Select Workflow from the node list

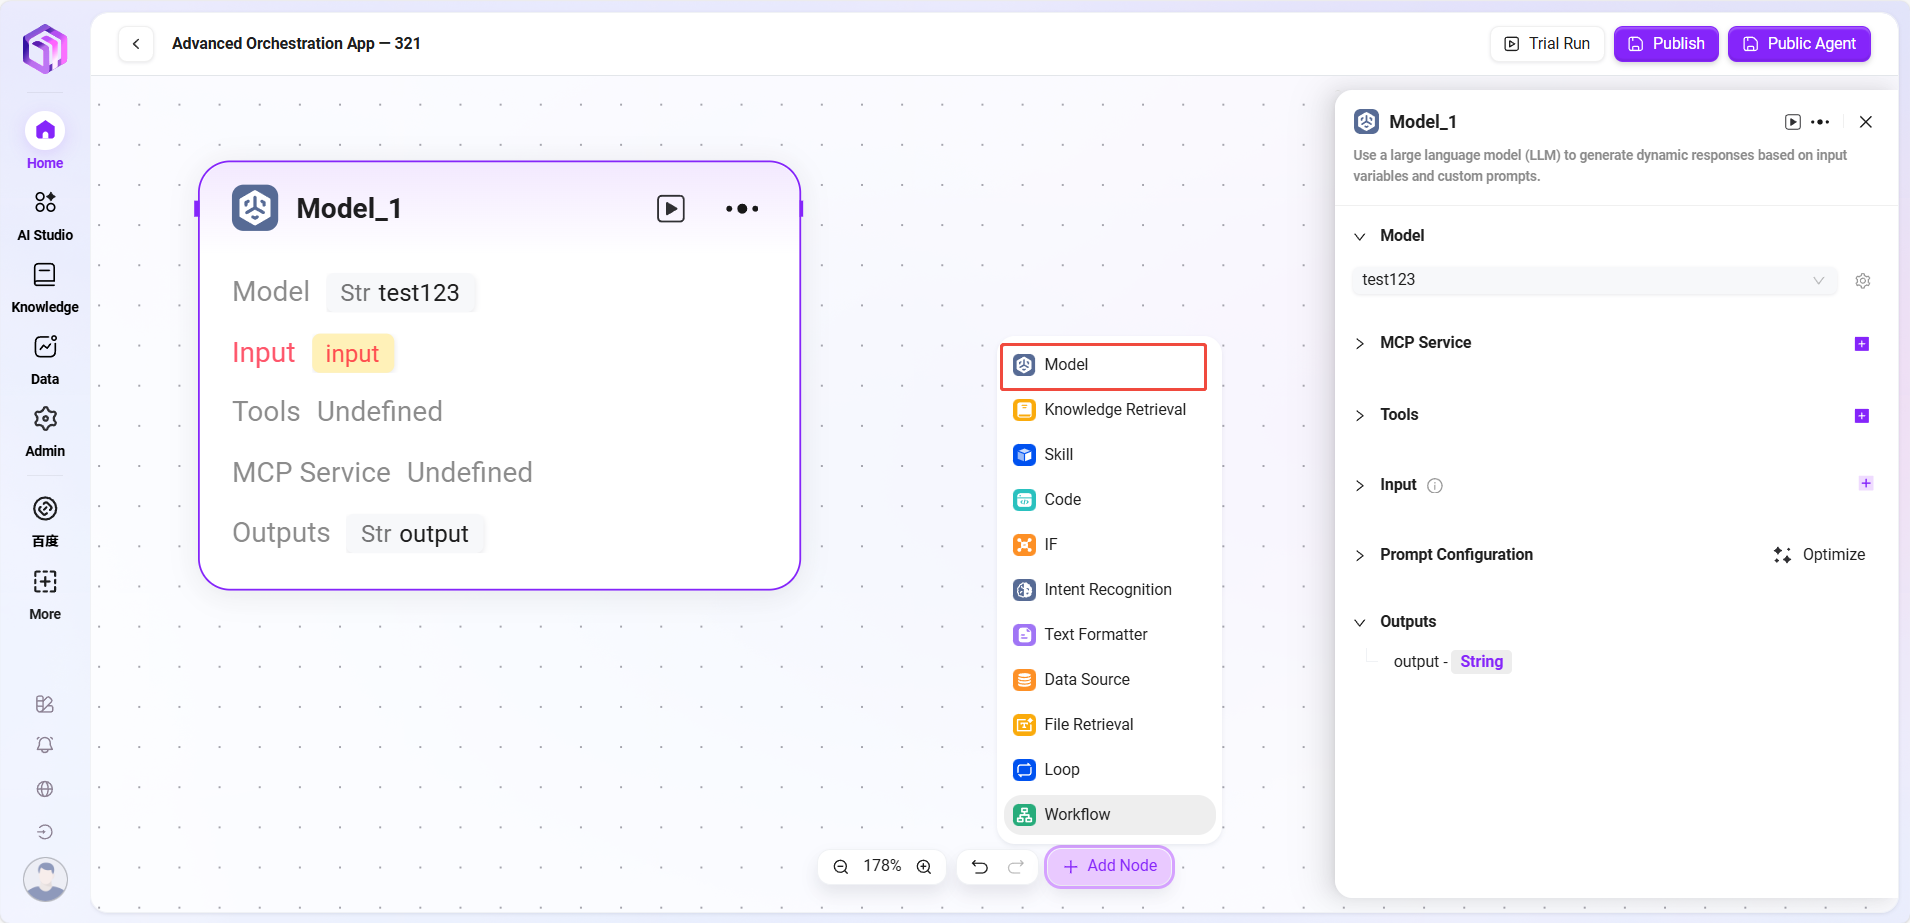coord(1076,815)
